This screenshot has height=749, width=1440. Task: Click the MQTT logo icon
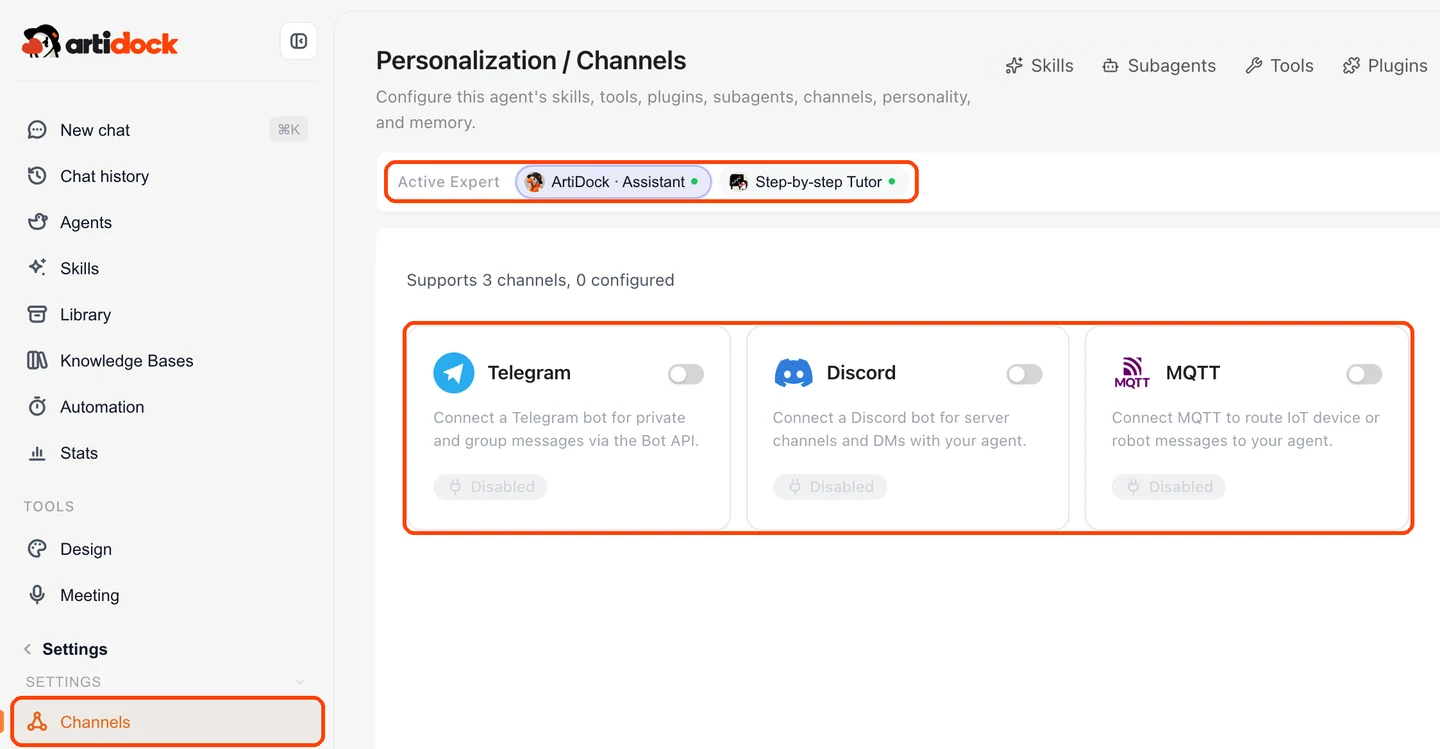coord(1132,373)
